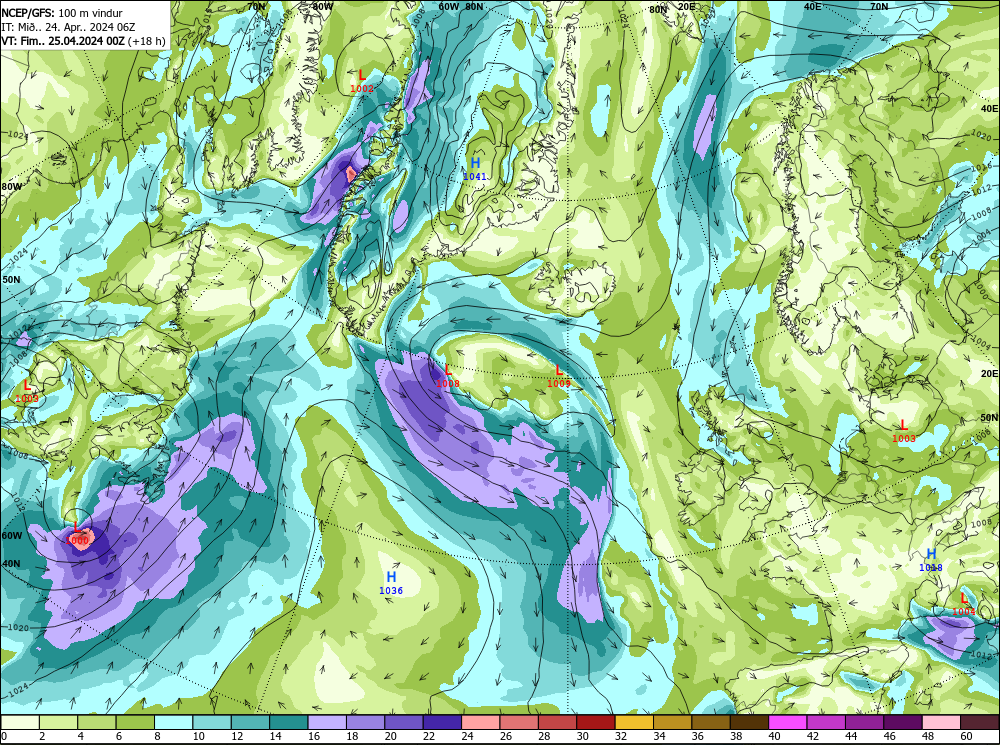The height and width of the screenshot is (745, 1000).
Task: Select the dark gold 34–36 legend swatch
Action: point(672,722)
